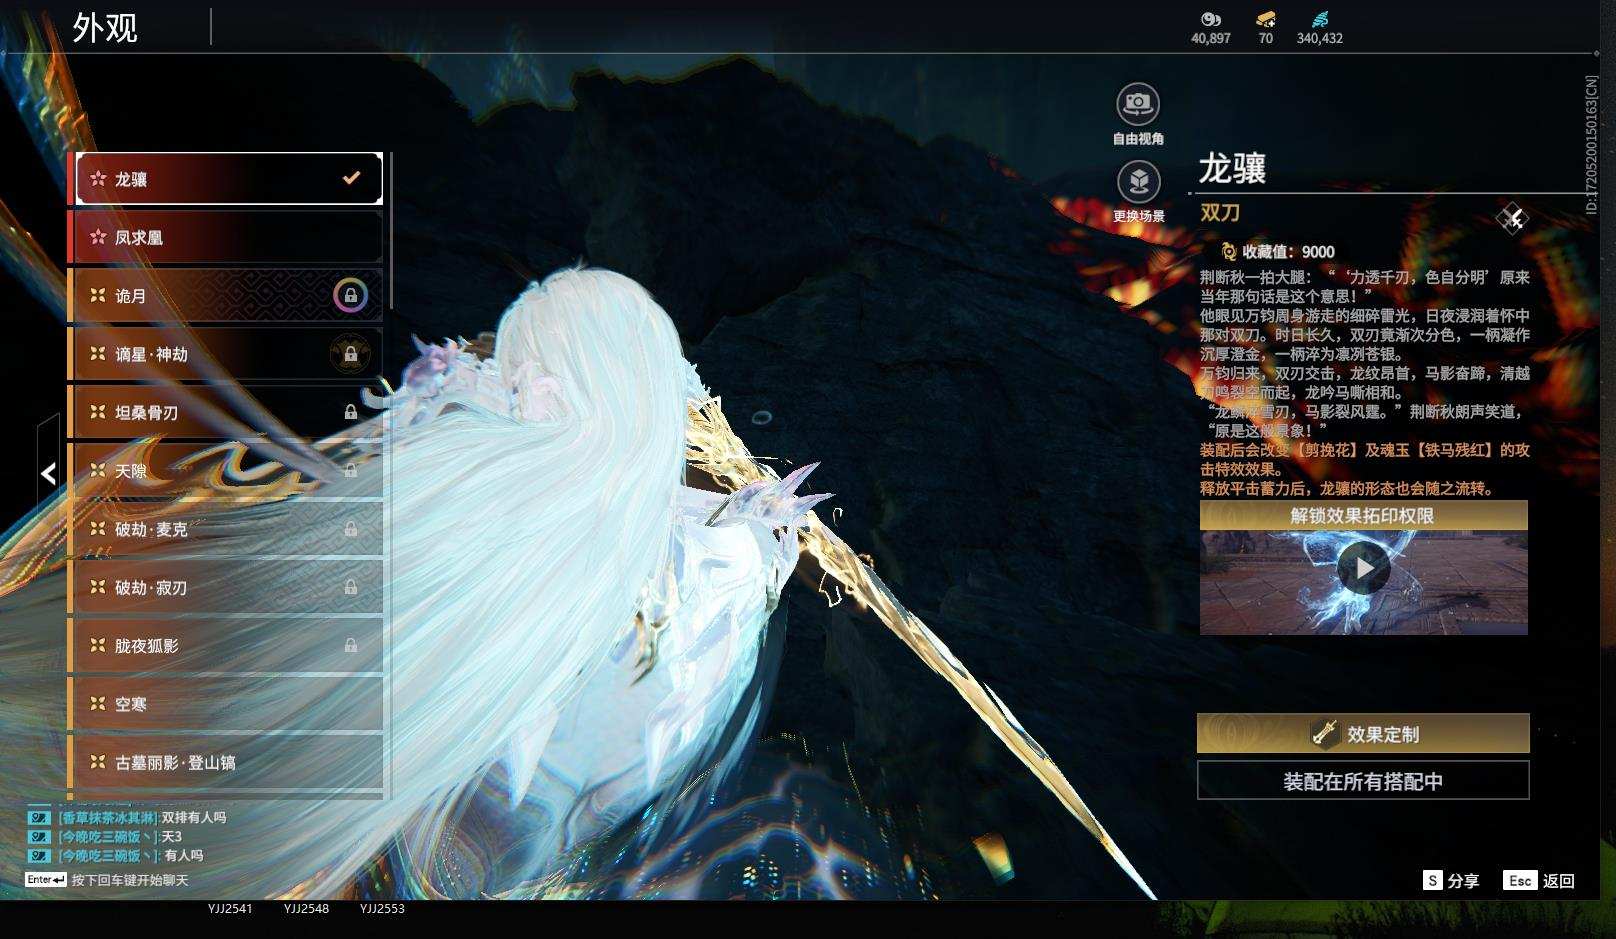The image size is (1616, 939).
Task: Select the 破劫·麦克 skin row
Action: pyautogui.click(x=225, y=529)
